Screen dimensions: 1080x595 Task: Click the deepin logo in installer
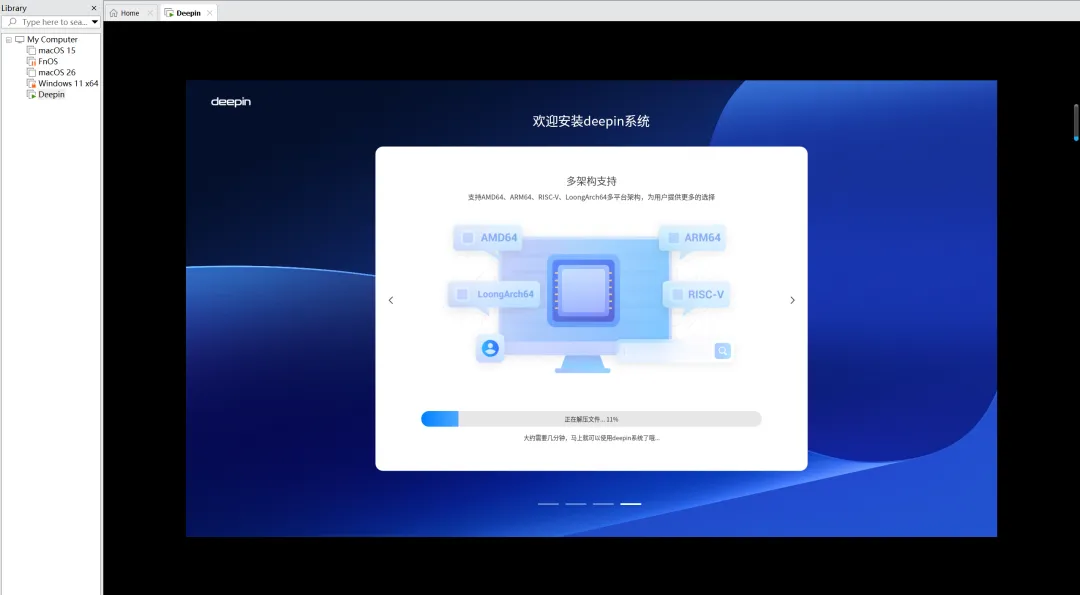click(x=231, y=102)
